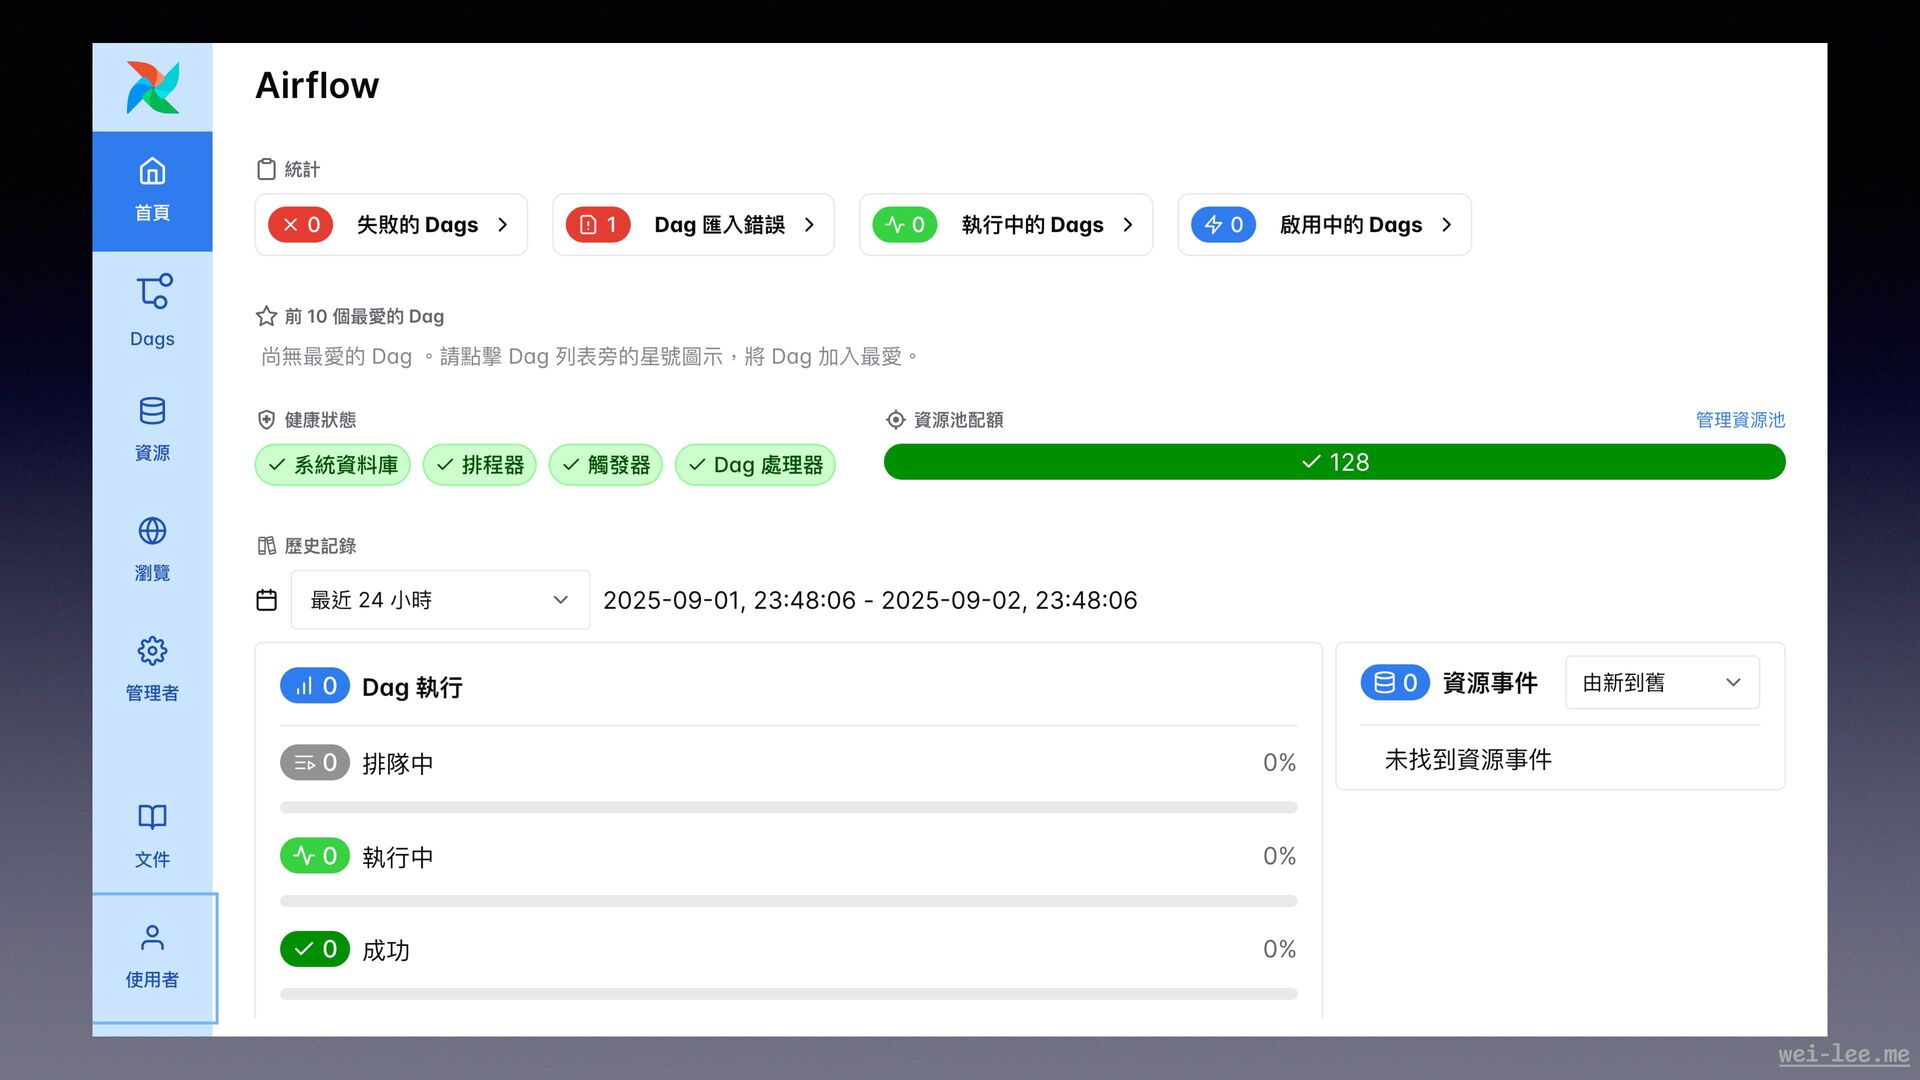Image resolution: width=1920 pixels, height=1080 pixels.
Task: Open the 使用者 user menu
Action: click(x=152, y=957)
